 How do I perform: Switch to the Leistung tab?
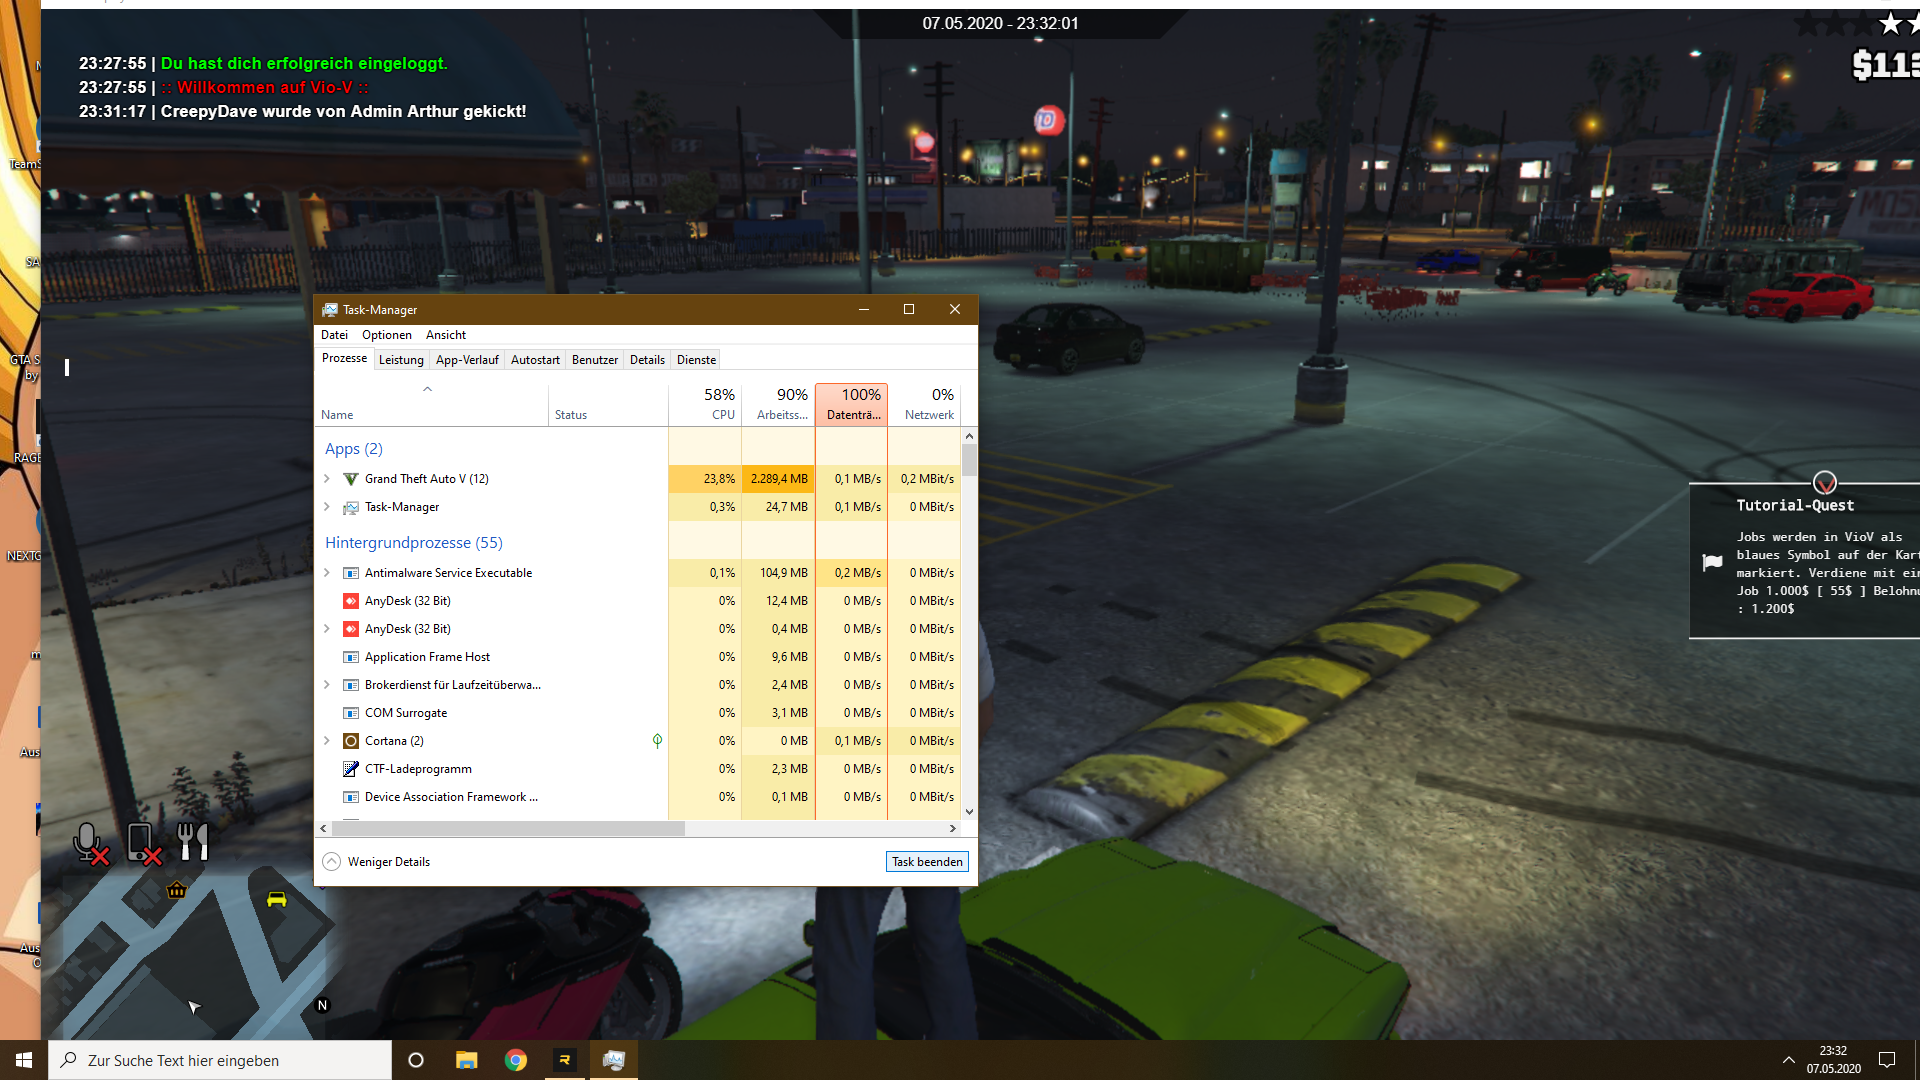pos(401,359)
